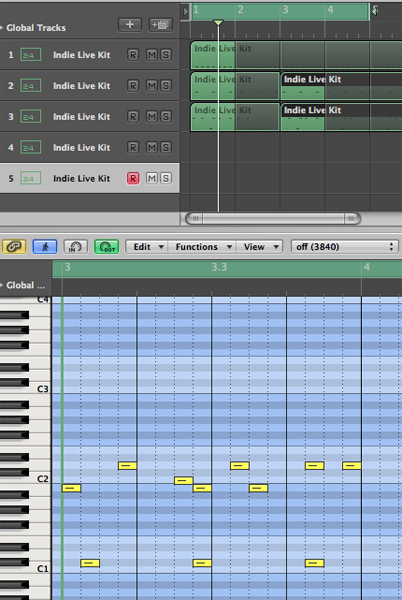Mute track 3
The width and height of the screenshot is (402, 600).
(152, 116)
